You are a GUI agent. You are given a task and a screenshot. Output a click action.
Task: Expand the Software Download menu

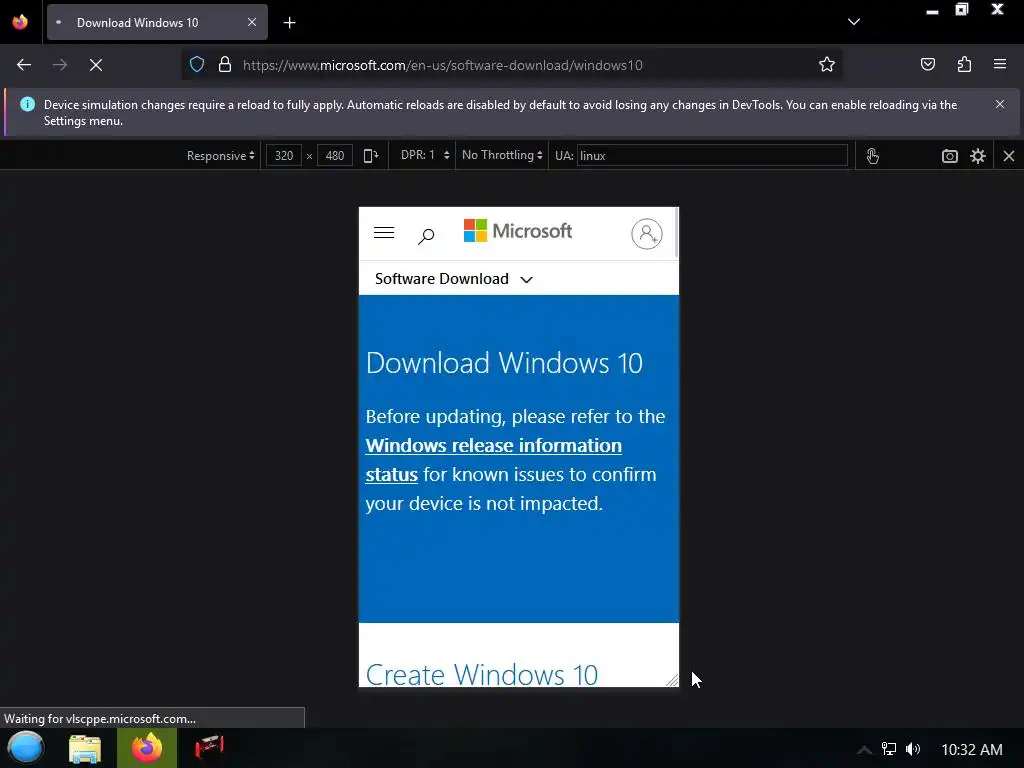453,279
